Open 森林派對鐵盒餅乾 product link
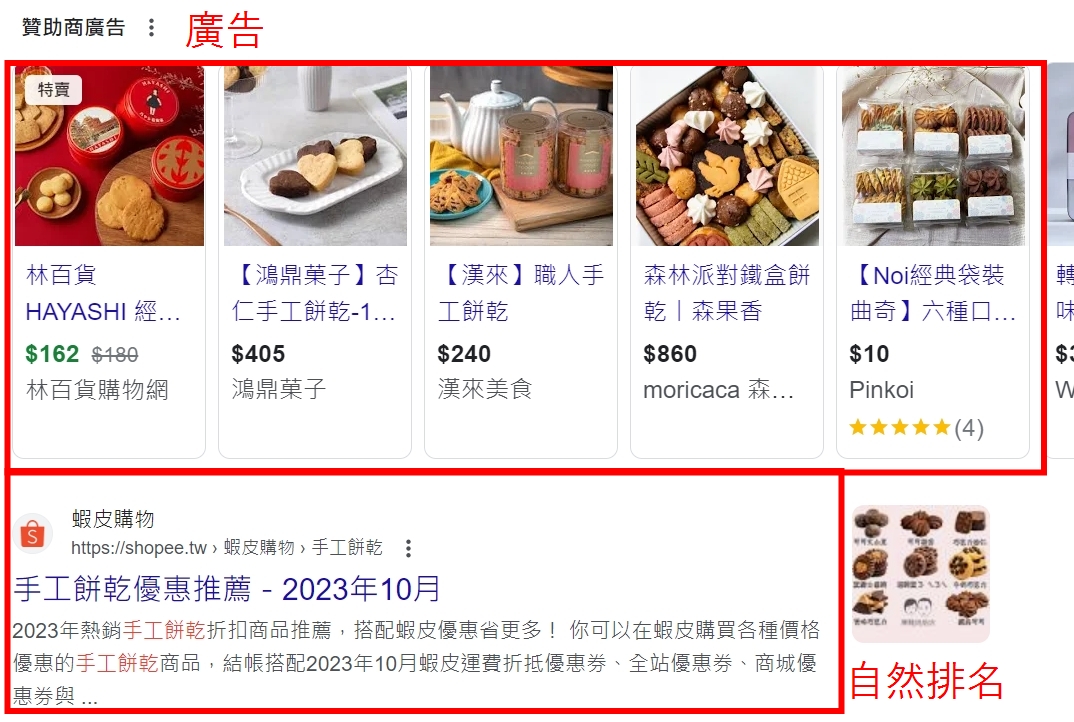Image resolution: width=1074 pixels, height=722 pixels. 727,293
